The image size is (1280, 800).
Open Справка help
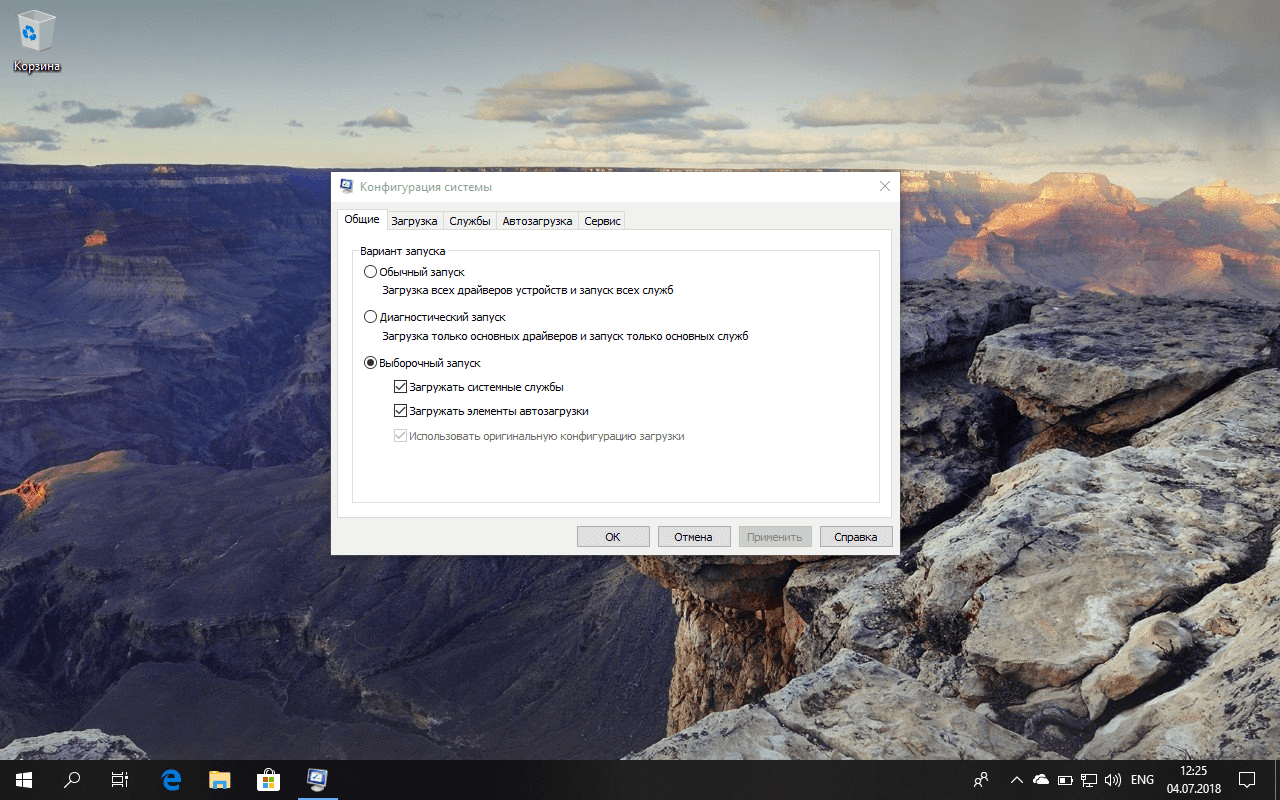point(855,536)
